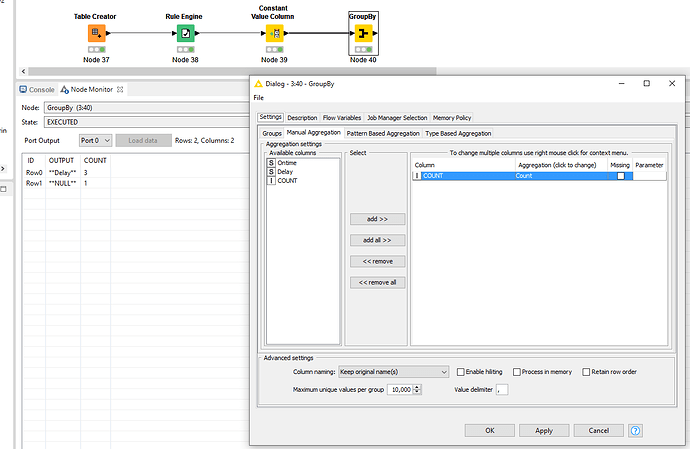Click the Parameter column header
Image resolution: width=690 pixels, height=449 pixels.
coord(649,165)
